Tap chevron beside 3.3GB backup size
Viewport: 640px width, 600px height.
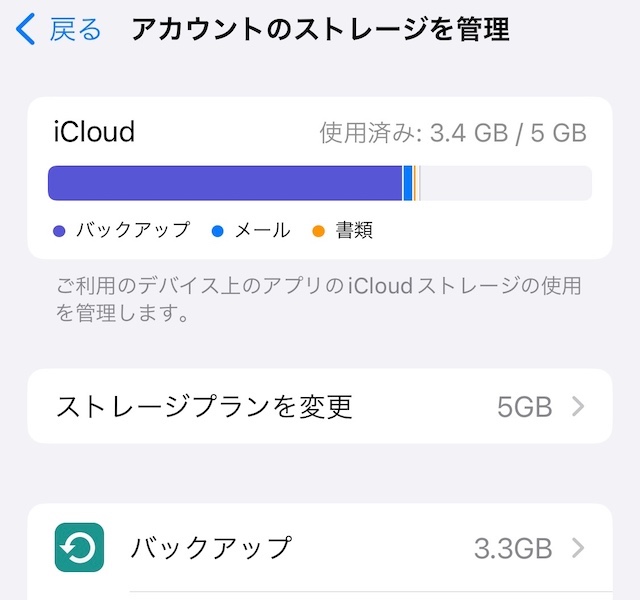click(577, 548)
